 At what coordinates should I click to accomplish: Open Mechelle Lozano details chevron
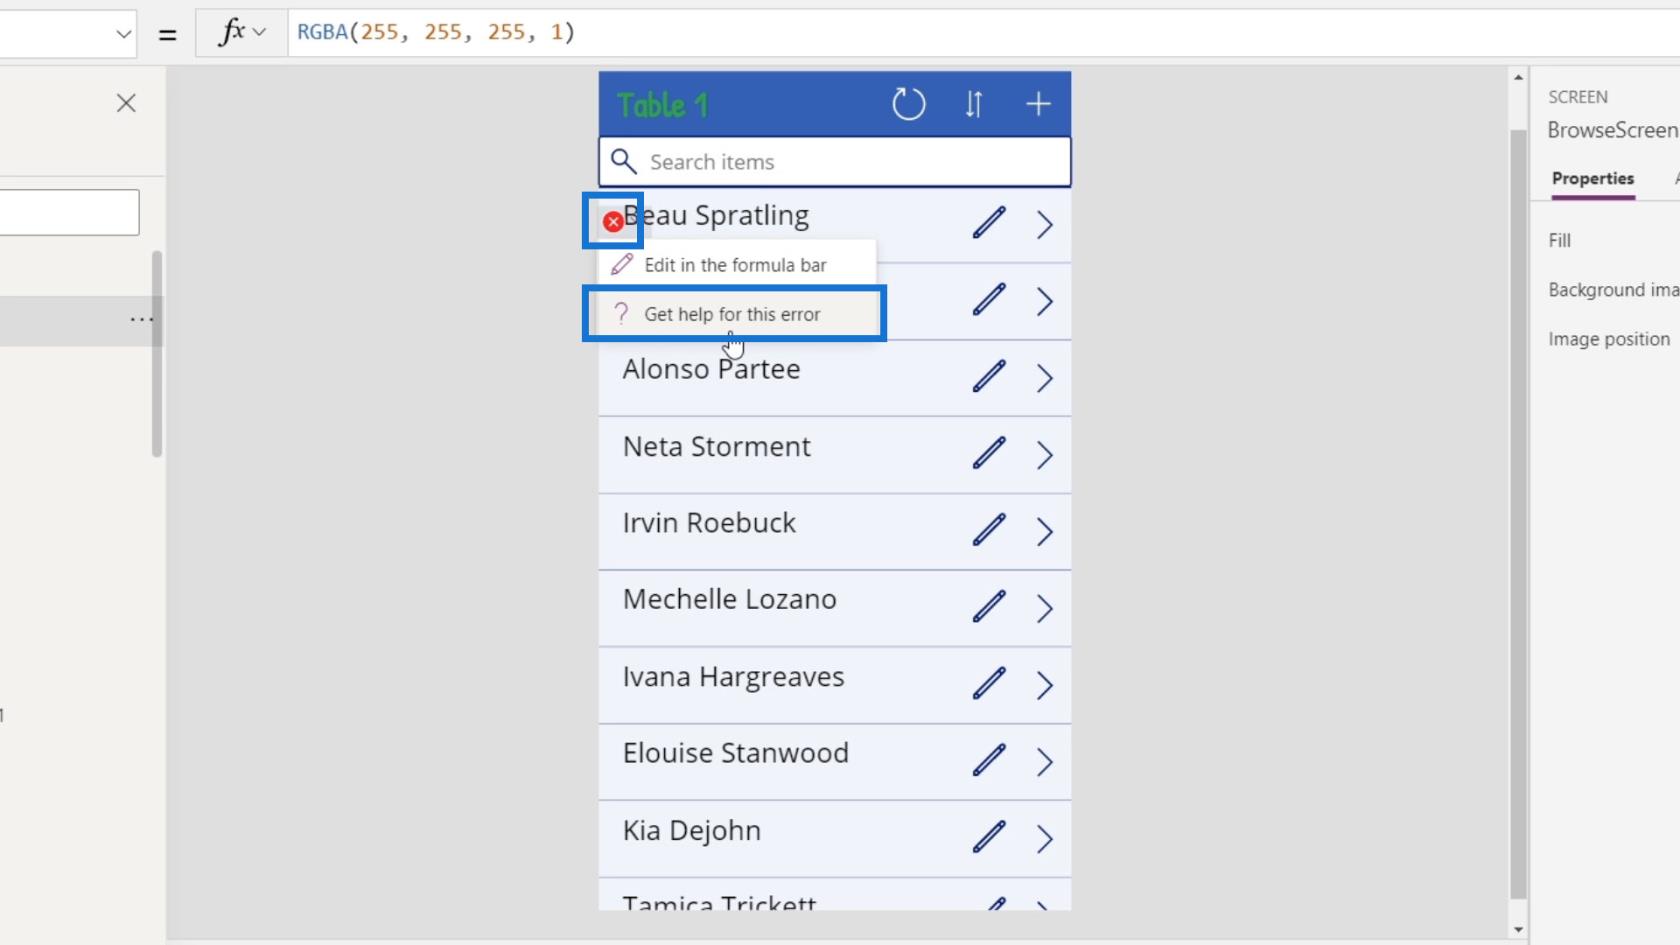tap(1045, 608)
